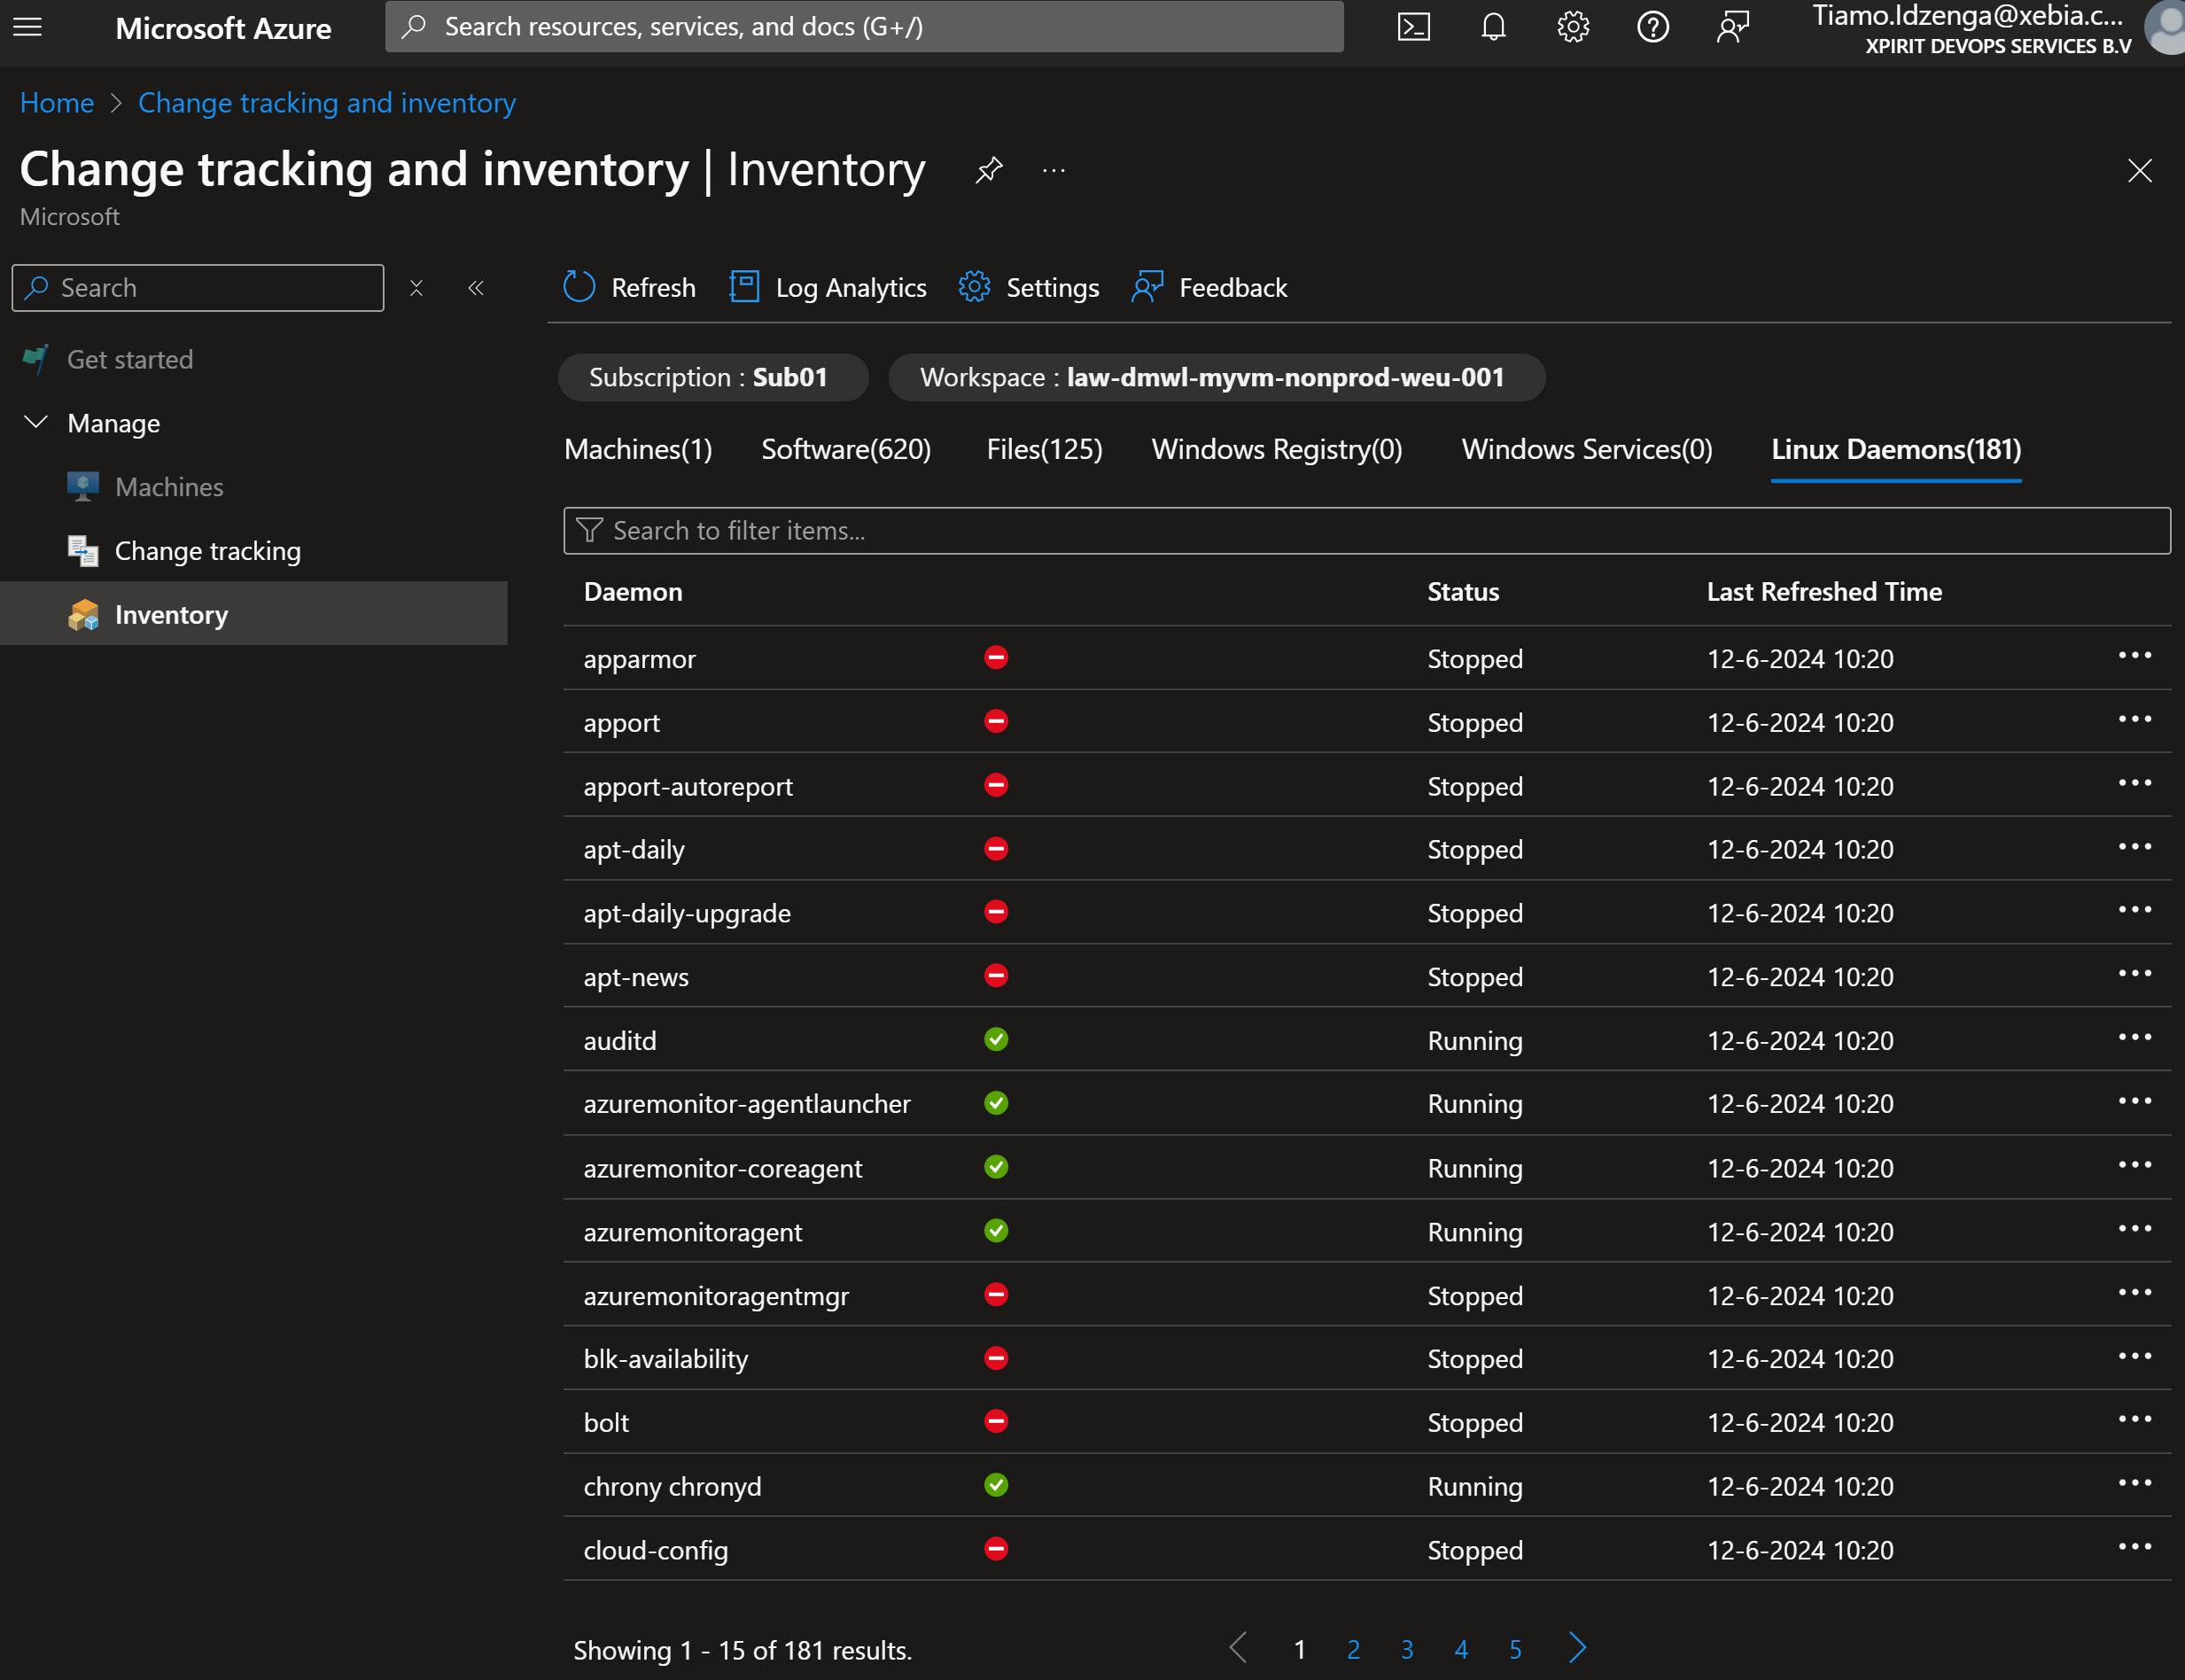The height and width of the screenshot is (1680, 2185).
Task: Click the running status icon for auditd
Action: [996, 1039]
